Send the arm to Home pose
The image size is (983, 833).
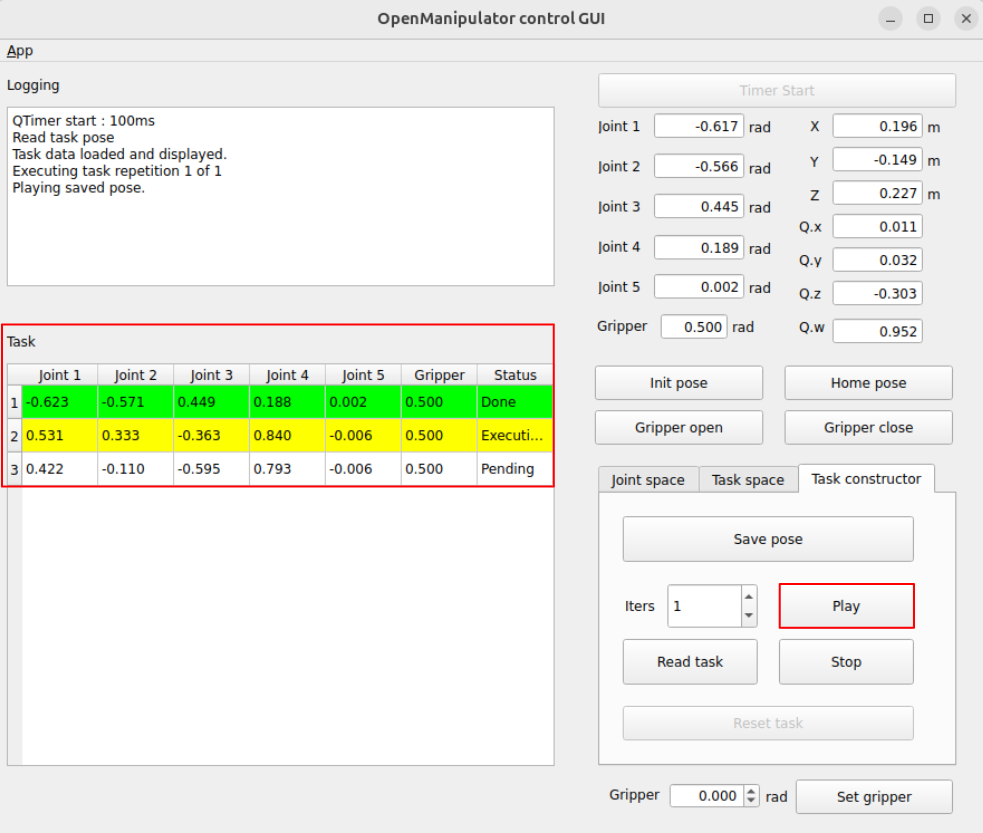pyautogui.click(x=867, y=383)
